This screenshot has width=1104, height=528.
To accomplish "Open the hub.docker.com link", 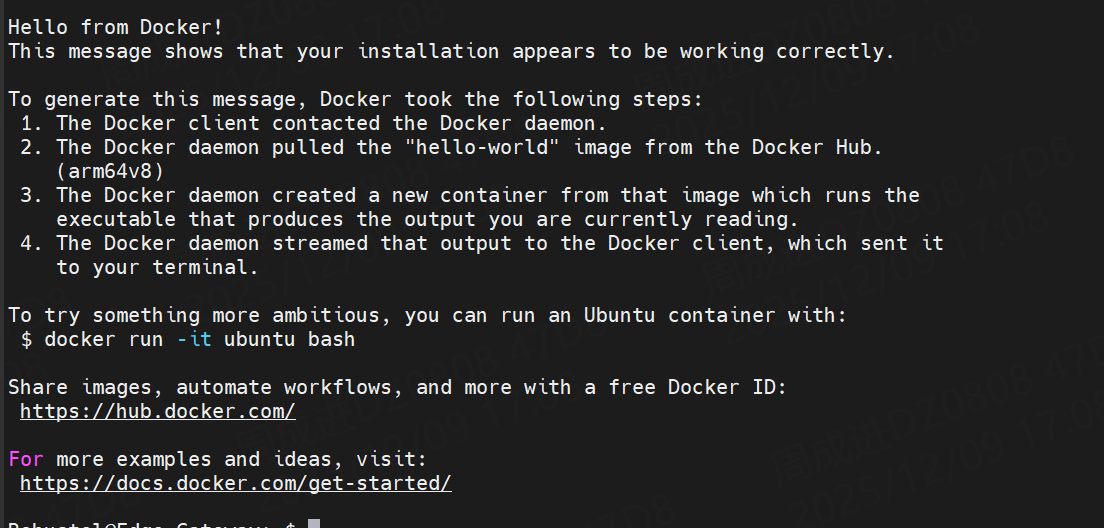I will (x=157, y=411).
